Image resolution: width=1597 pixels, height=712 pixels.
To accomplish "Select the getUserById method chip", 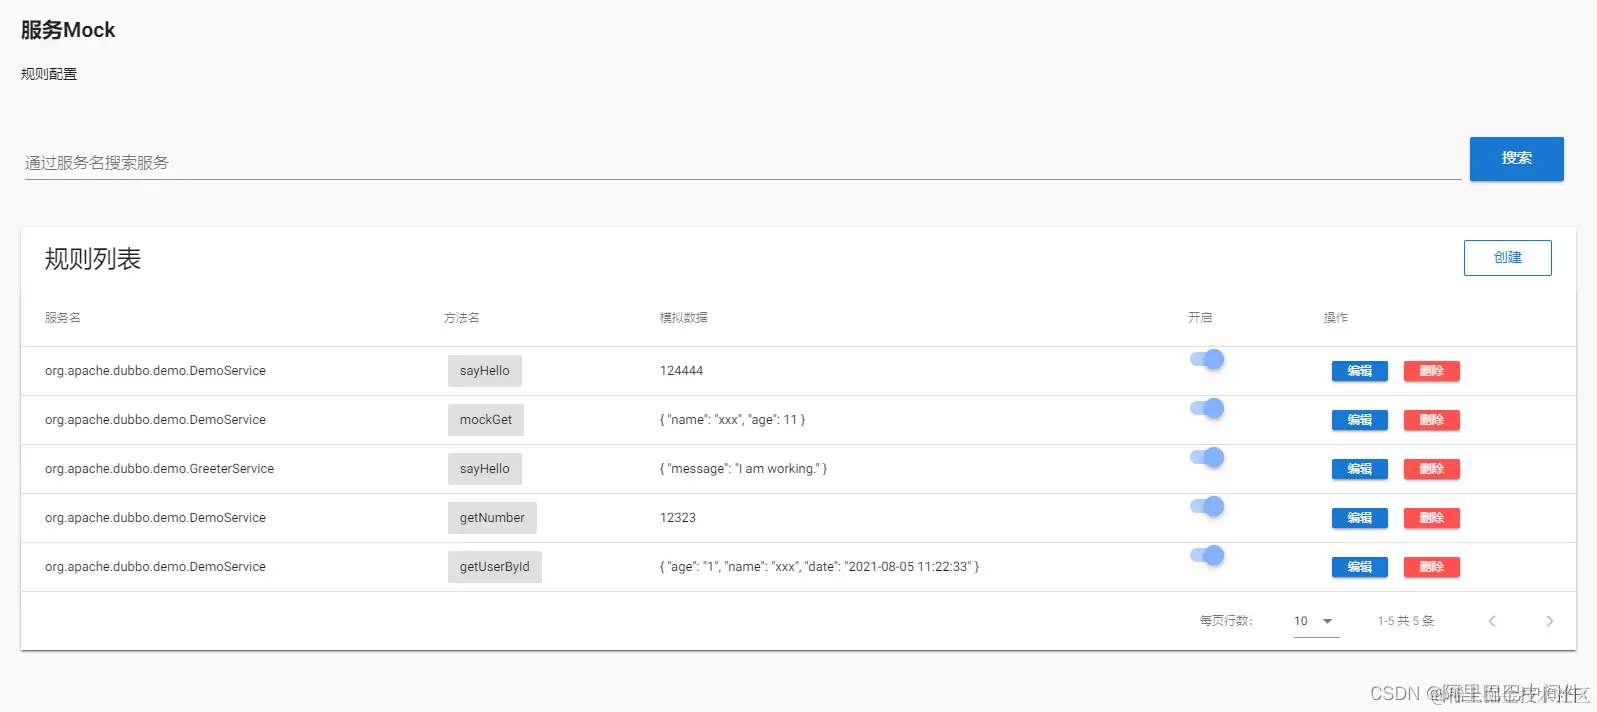I will tap(494, 567).
